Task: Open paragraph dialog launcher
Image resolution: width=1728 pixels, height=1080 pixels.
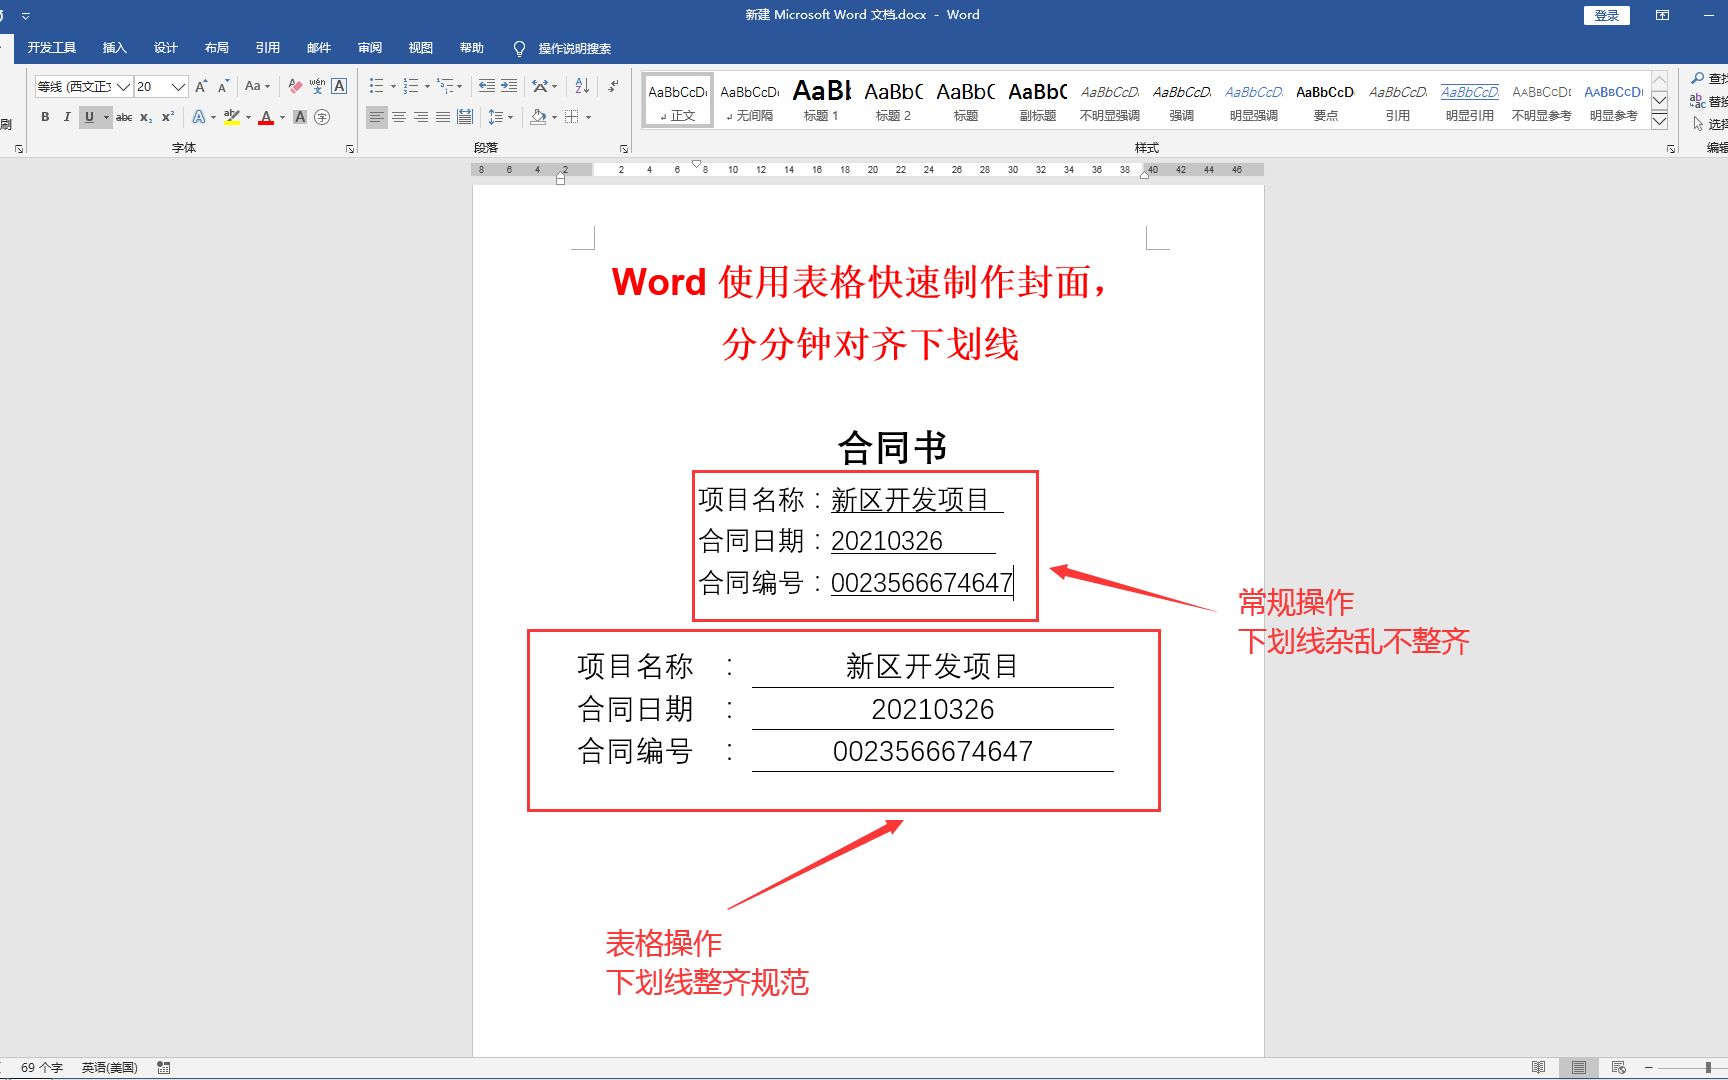Action: [x=624, y=148]
